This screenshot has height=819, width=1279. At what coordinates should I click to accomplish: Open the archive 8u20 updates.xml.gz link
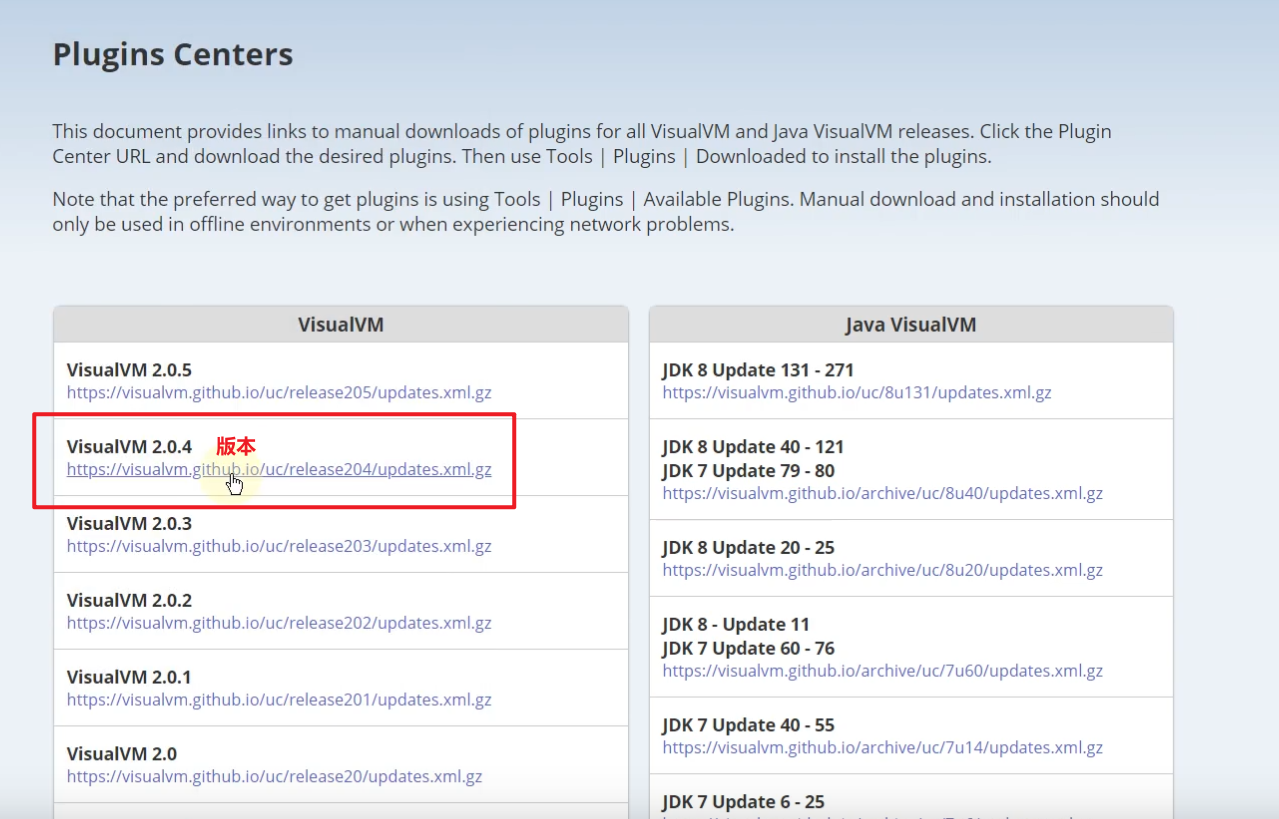pos(883,571)
